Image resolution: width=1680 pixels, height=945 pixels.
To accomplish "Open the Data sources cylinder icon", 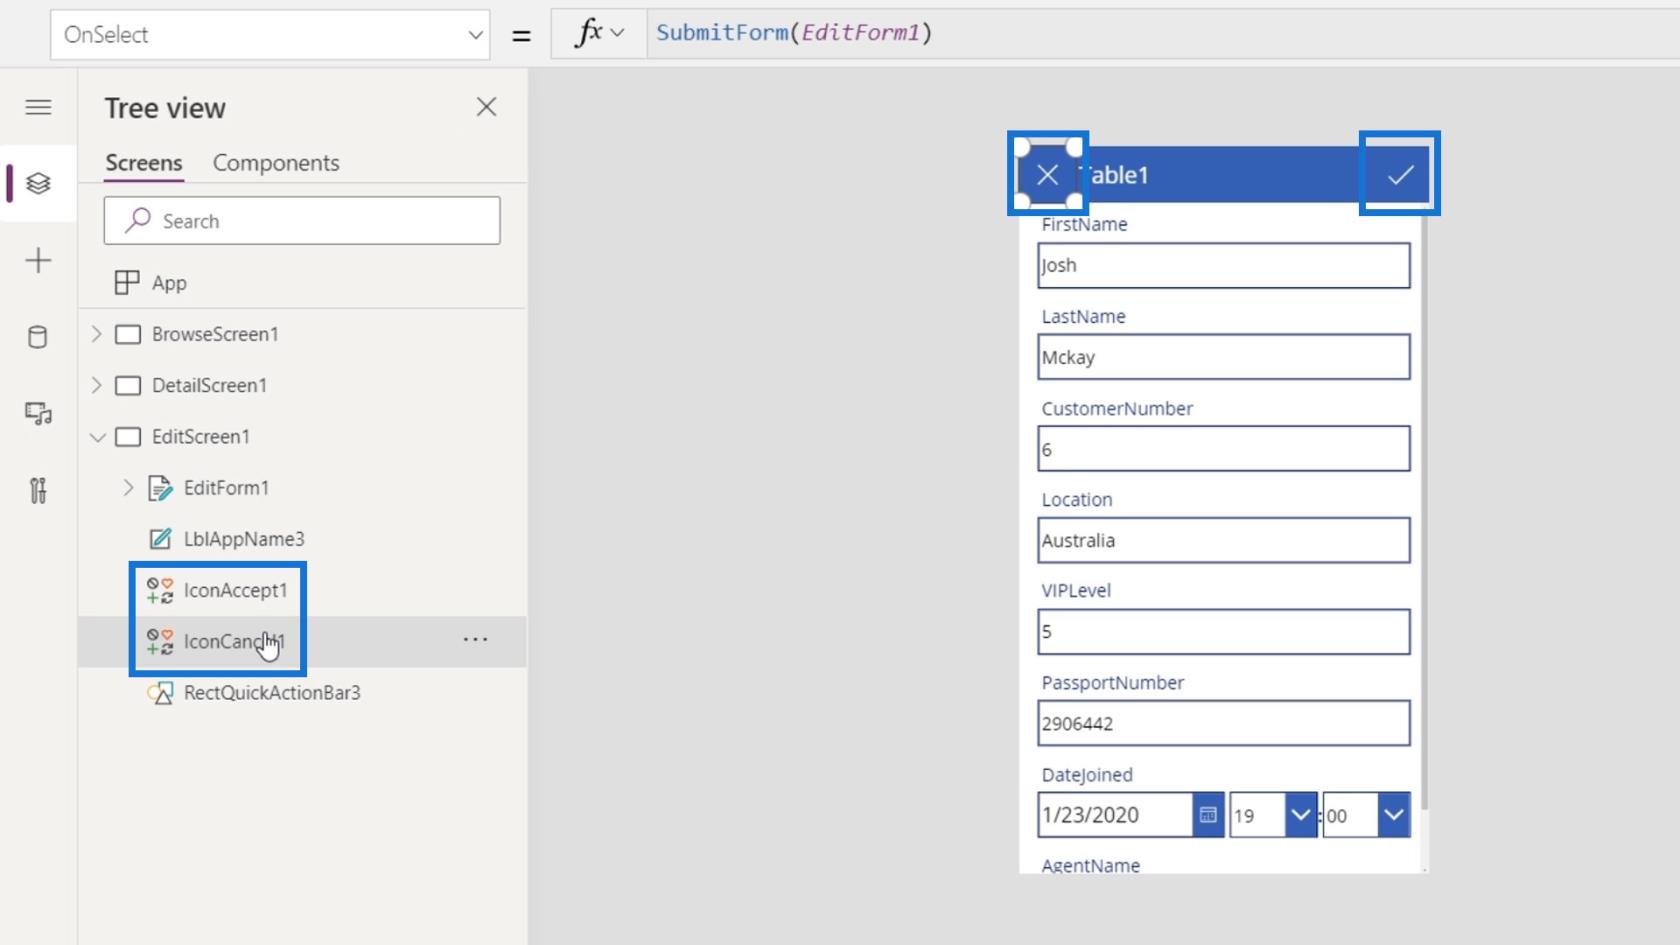I will [38, 337].
